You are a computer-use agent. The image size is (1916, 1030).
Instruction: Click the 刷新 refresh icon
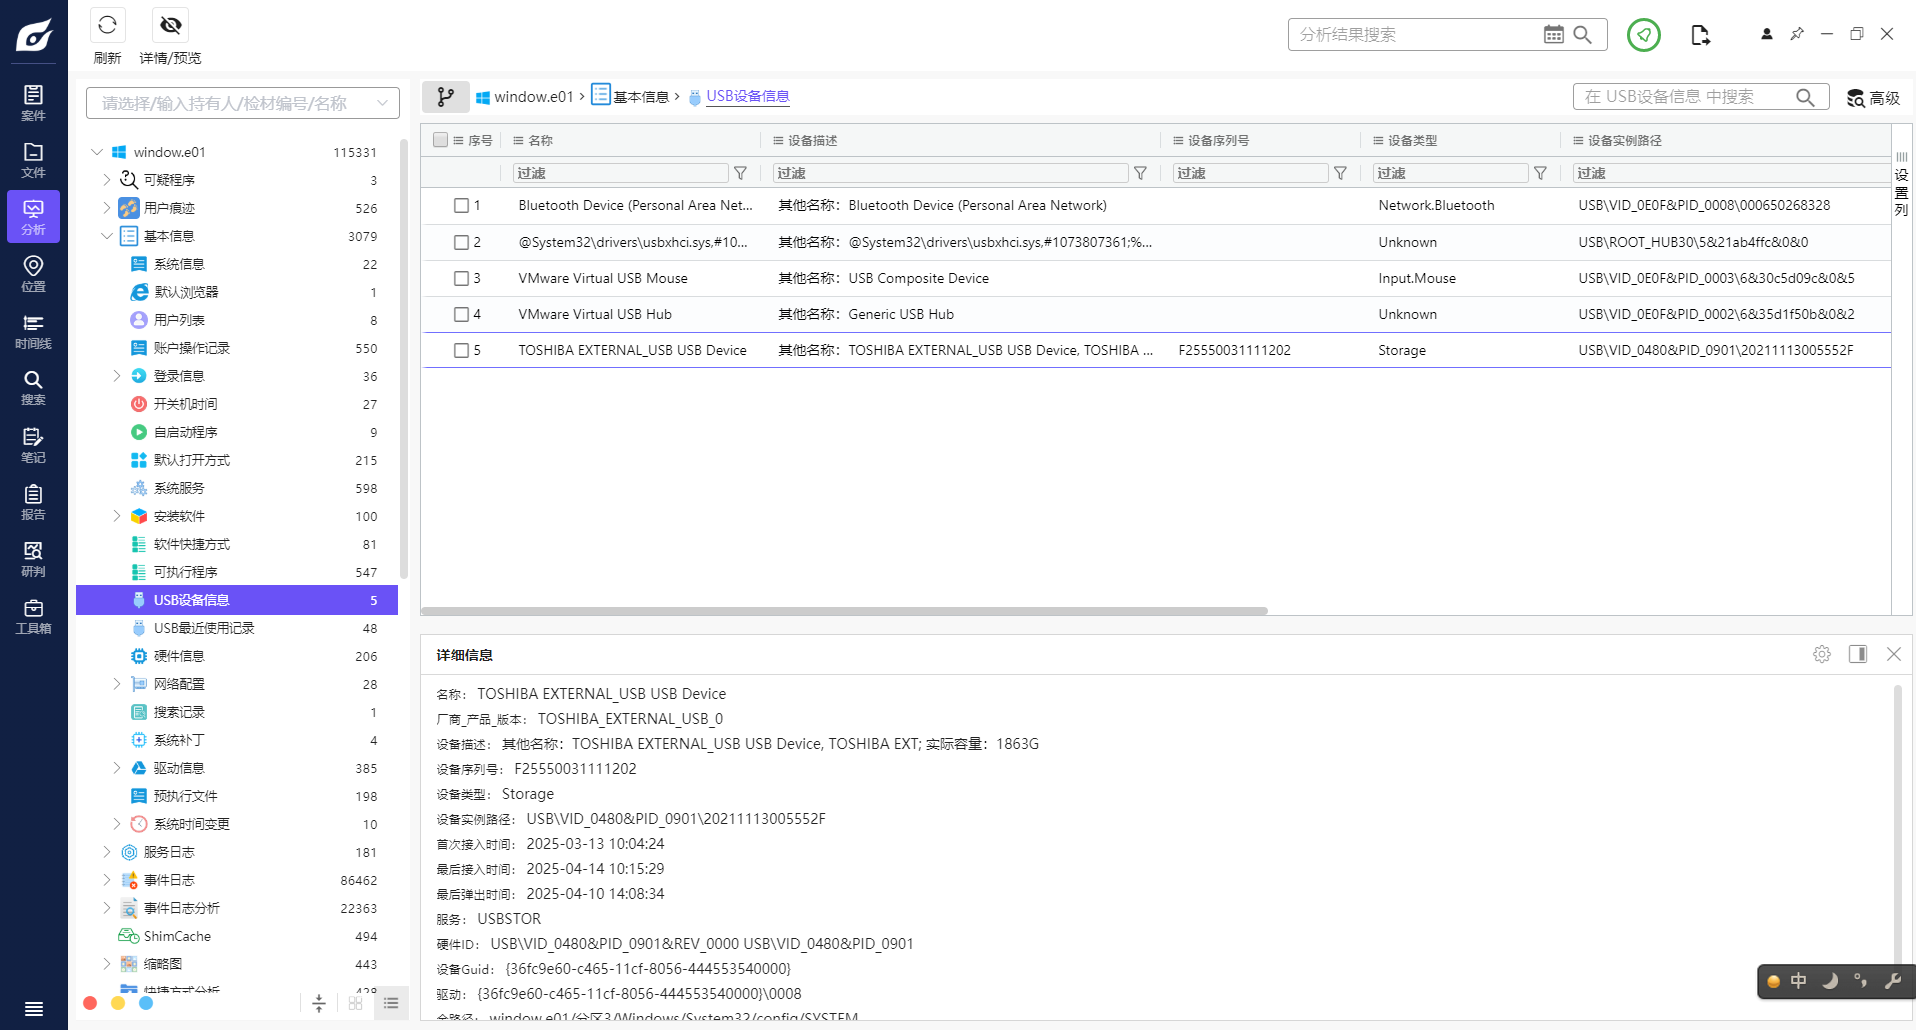tap(107, 25)
